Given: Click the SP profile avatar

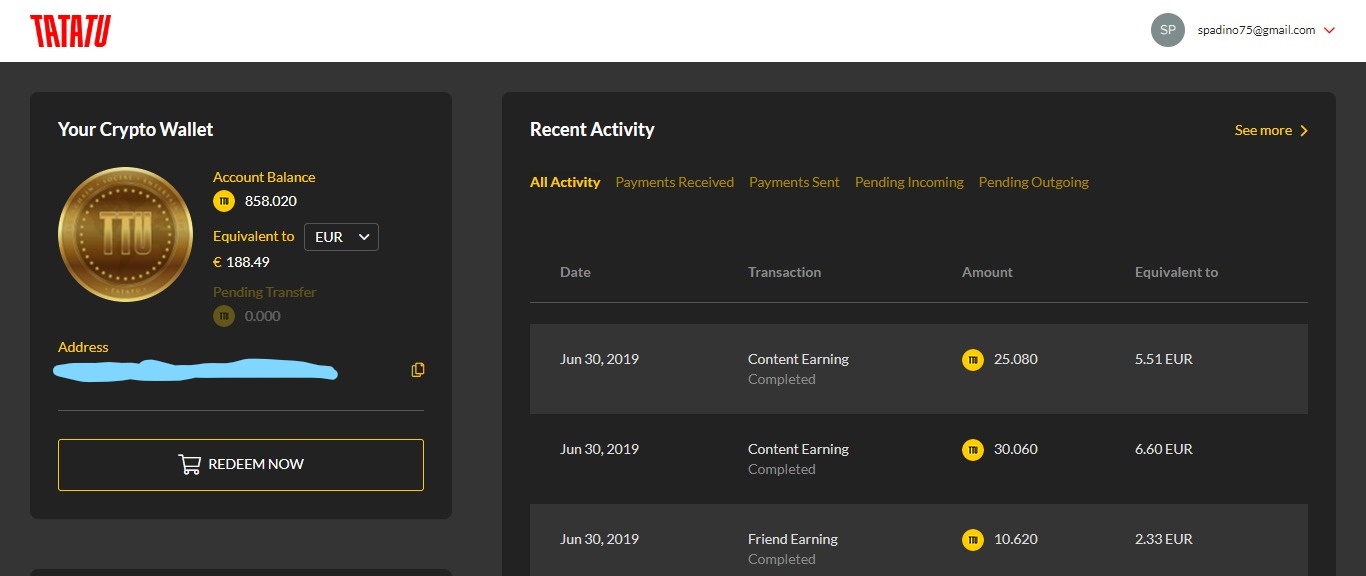Looking at the screenshot, I should 1167,30.
